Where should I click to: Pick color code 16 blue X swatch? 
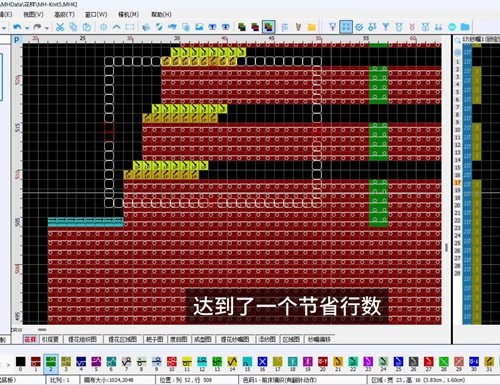coord(262,364)
